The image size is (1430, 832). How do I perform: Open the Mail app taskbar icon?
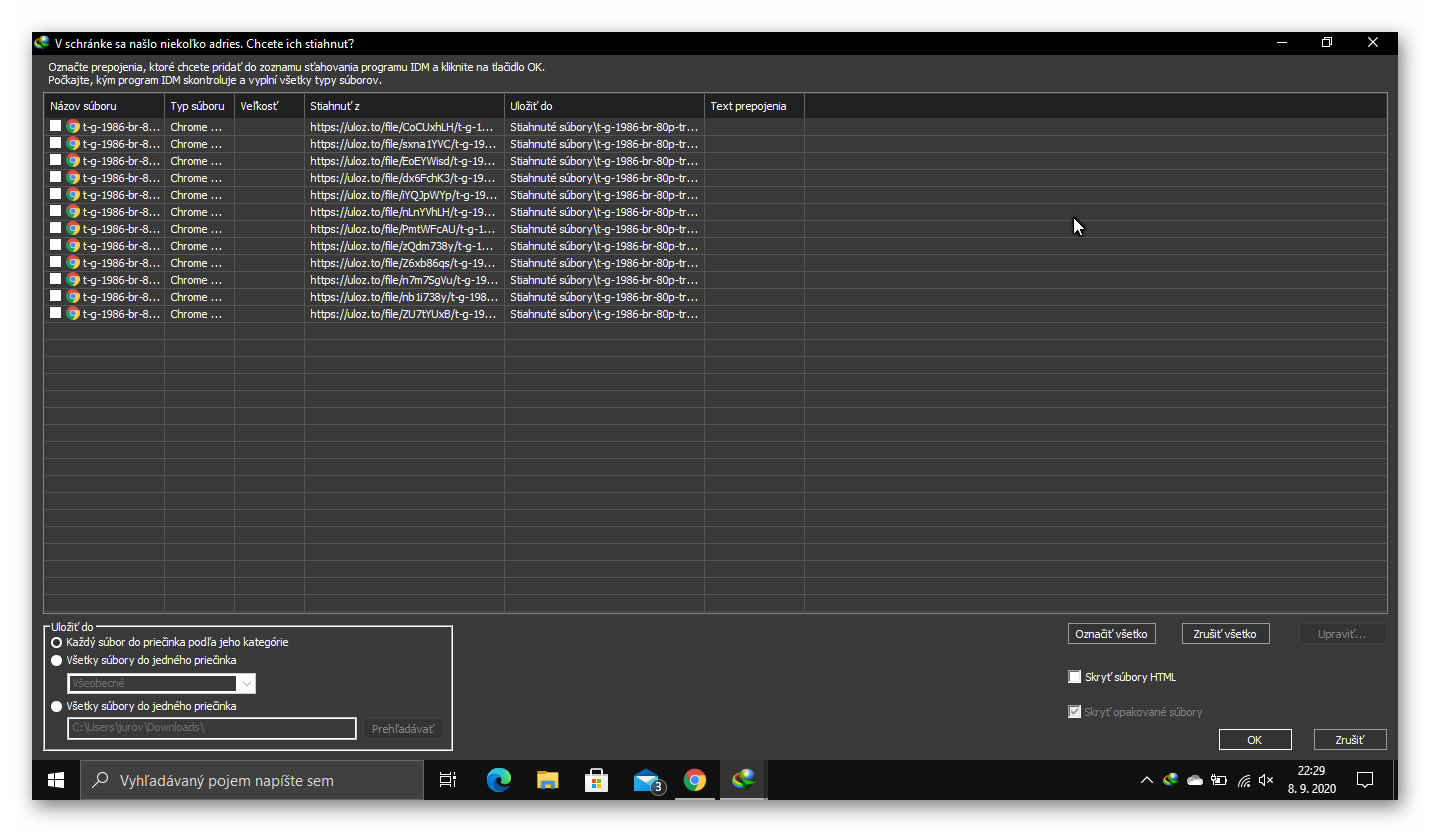(x=647, y=780)
